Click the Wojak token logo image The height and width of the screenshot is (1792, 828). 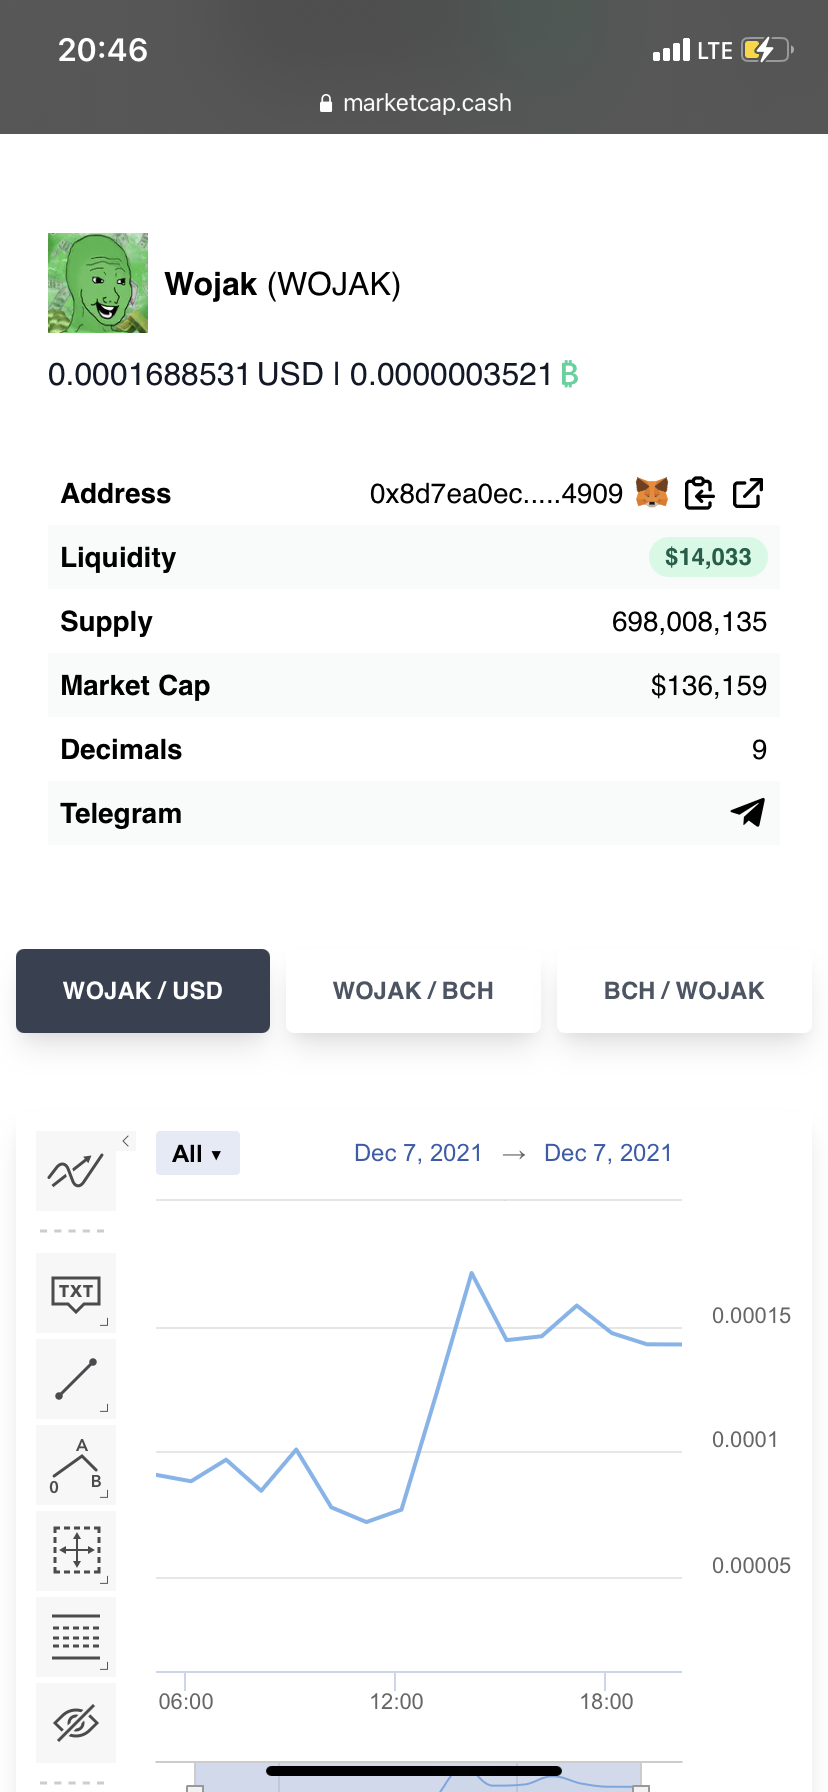coord(98,283)
